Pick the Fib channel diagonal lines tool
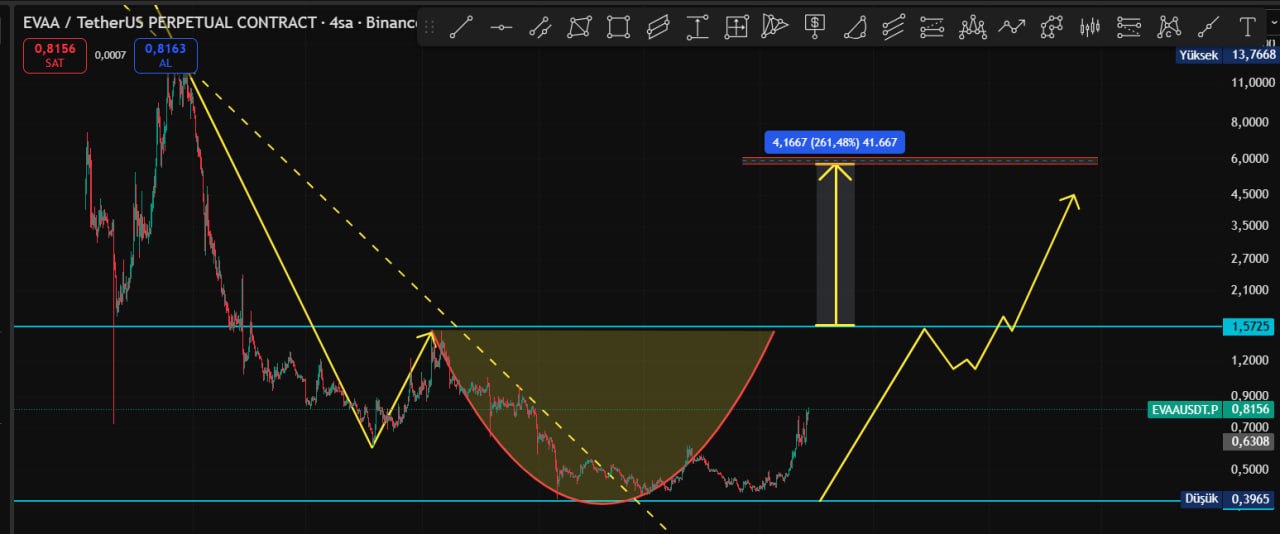The width and height of the screenshot is (1280, 534). coord(893,27)
